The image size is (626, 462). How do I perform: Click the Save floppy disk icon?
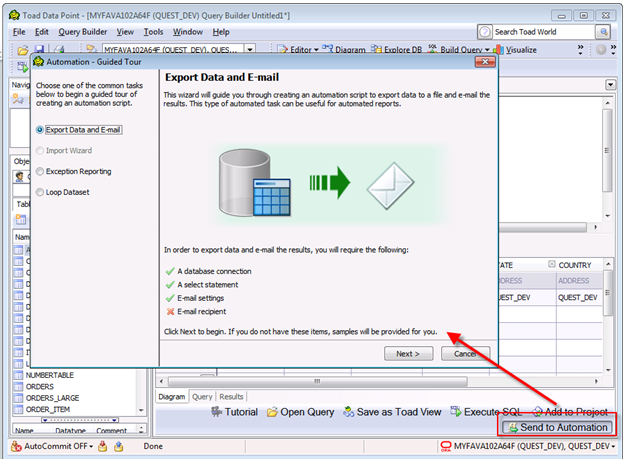[39, 49]
